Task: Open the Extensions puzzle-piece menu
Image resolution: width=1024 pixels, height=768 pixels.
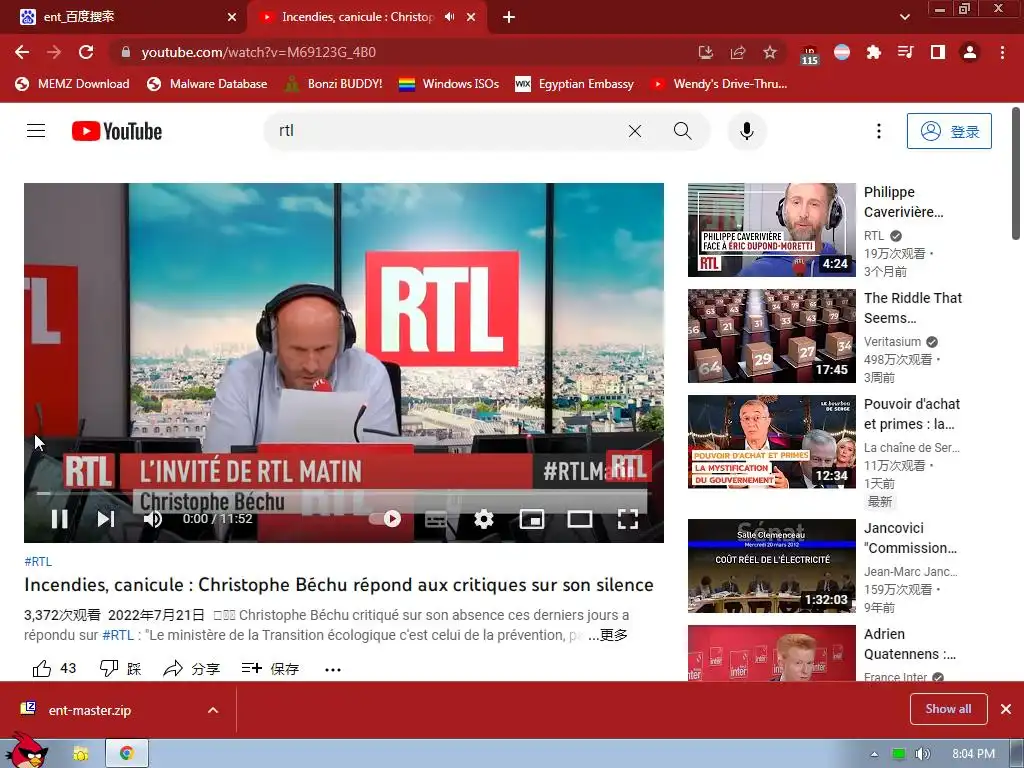Action: tap(873, 52)
